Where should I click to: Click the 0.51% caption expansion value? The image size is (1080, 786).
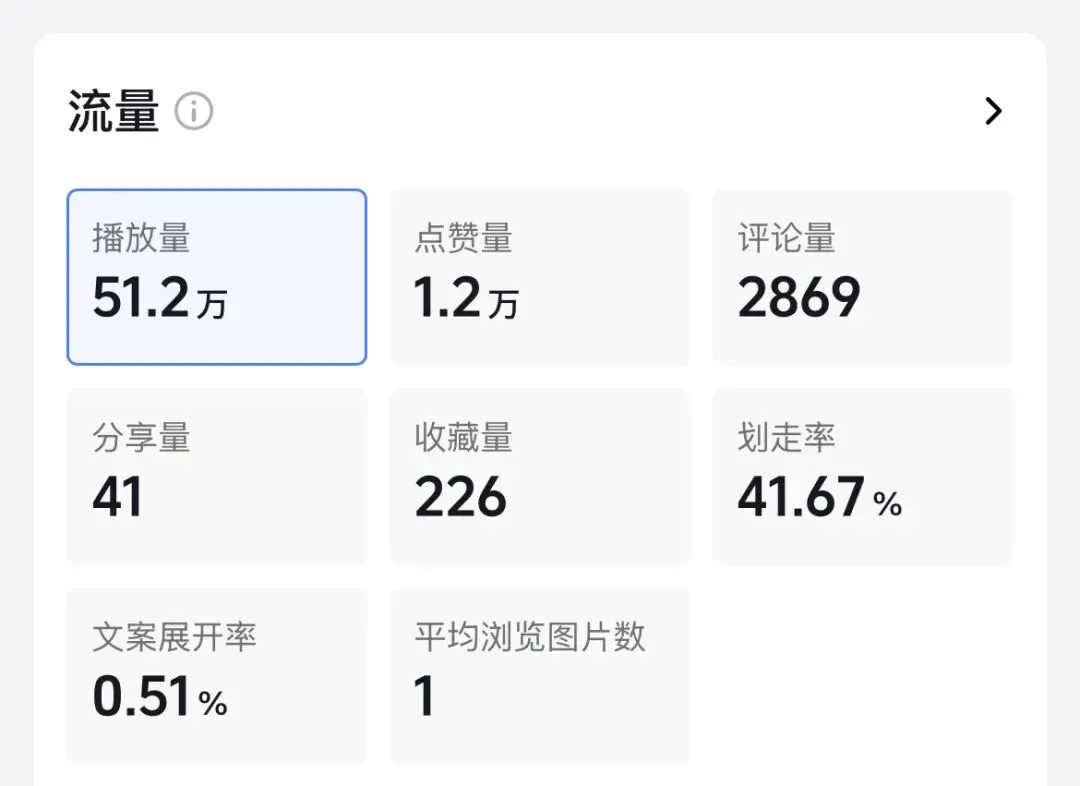point(160,698)
